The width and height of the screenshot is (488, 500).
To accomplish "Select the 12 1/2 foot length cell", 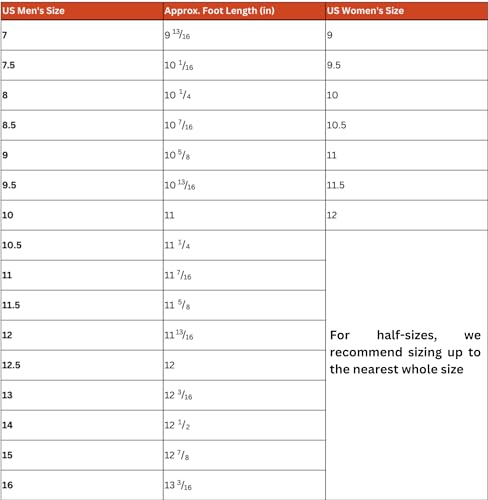I will pos(244,425).
